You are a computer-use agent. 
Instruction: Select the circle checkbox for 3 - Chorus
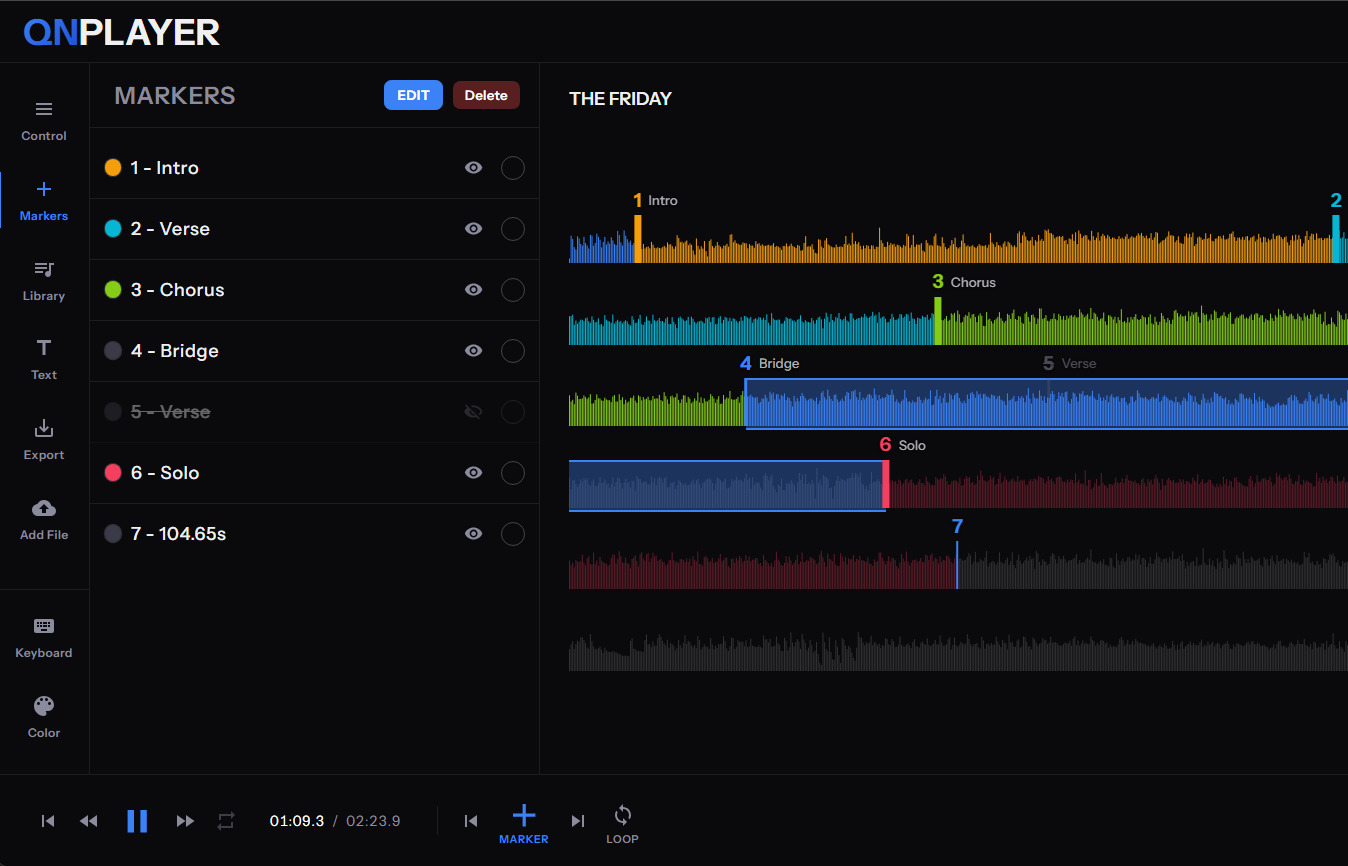(513, 290)
